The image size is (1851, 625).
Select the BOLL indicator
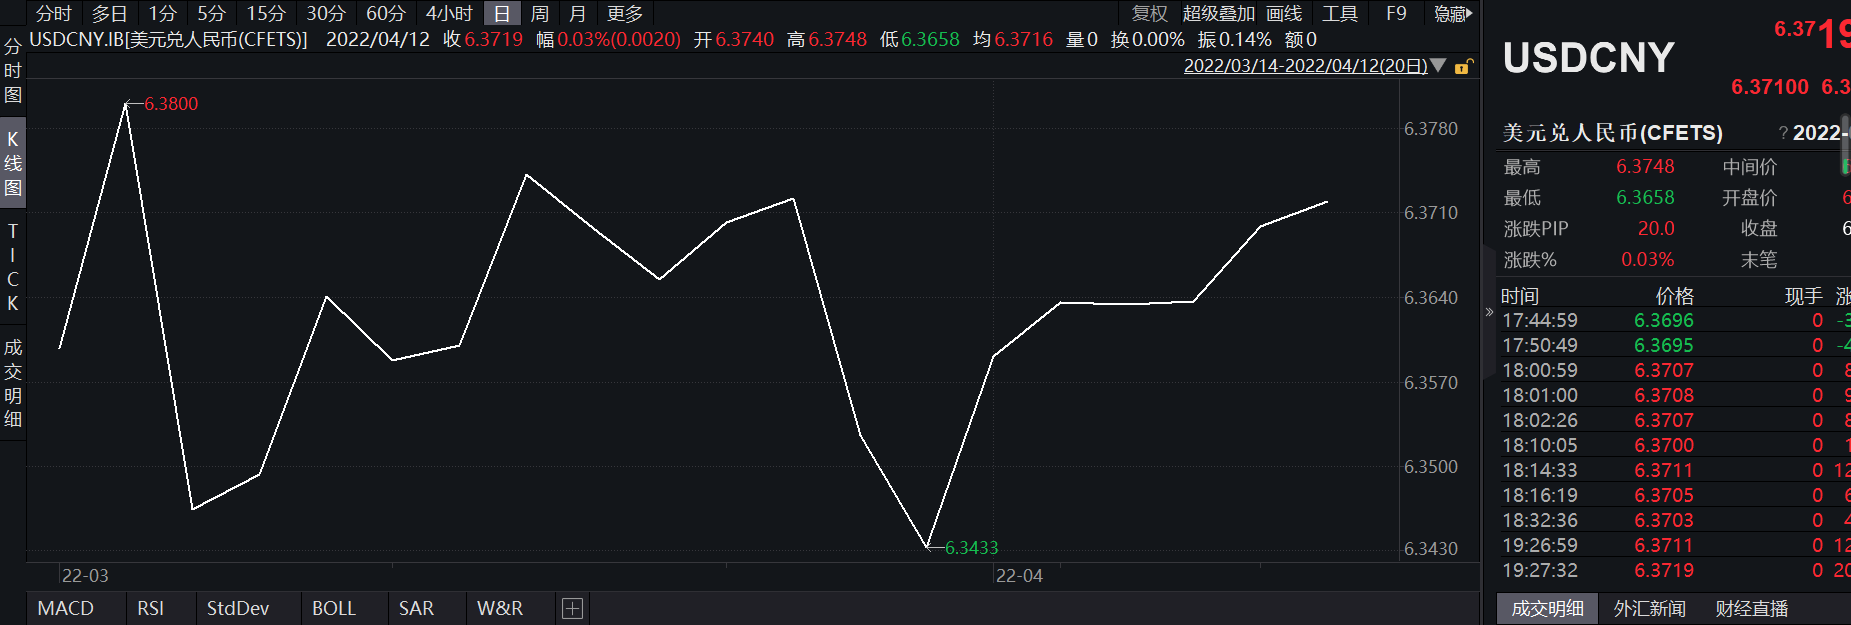[334, 608]
